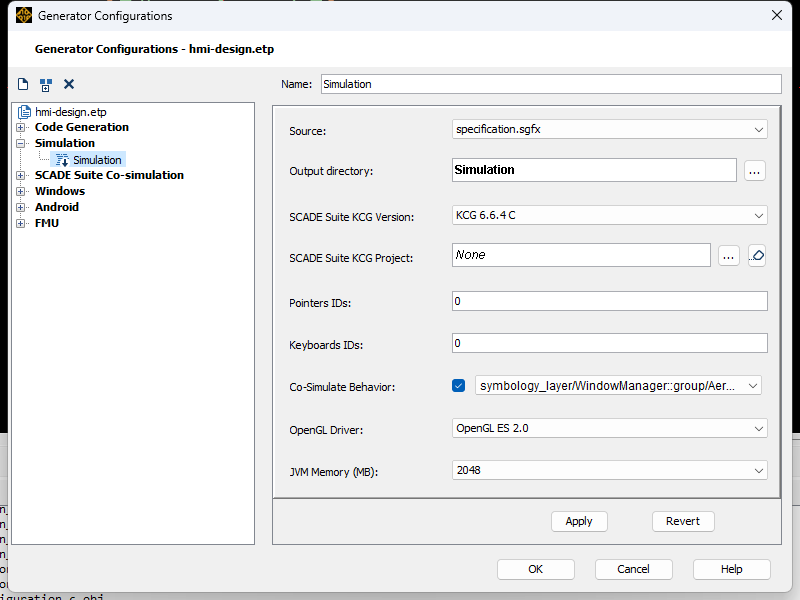Viewport: 800px width, 600px height.
Task: Click the Simulation configuration item icon
Action: click(x=62, y=160)
